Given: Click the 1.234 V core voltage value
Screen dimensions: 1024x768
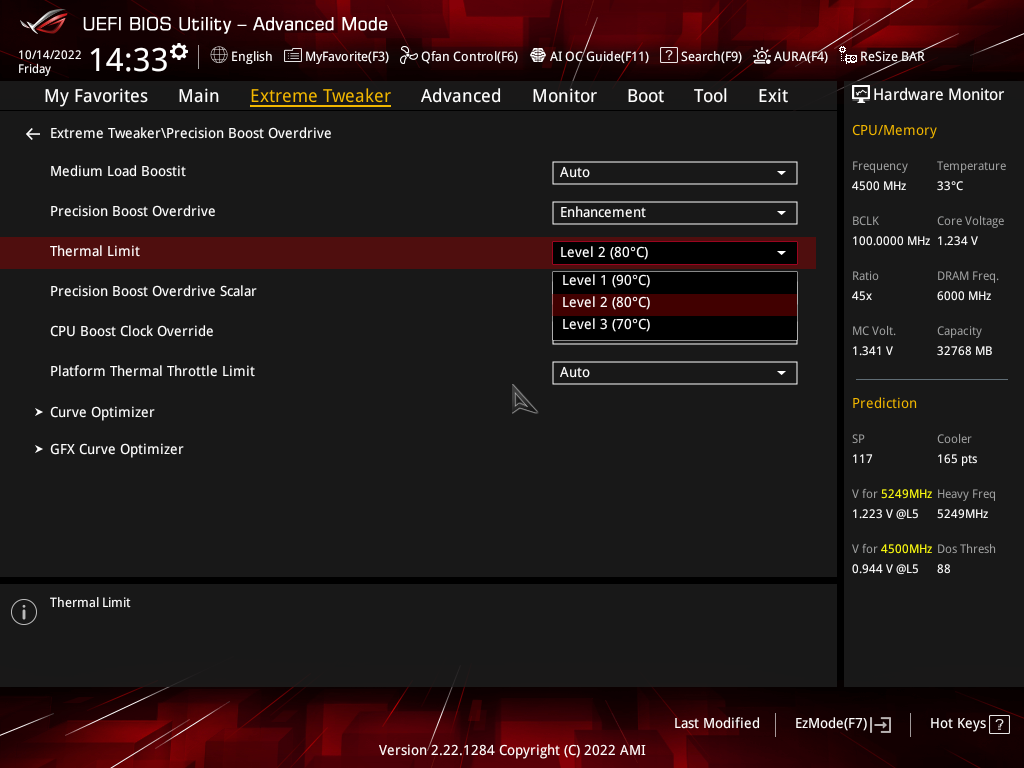Looking at the screenshot, I should tap(957, 241).
